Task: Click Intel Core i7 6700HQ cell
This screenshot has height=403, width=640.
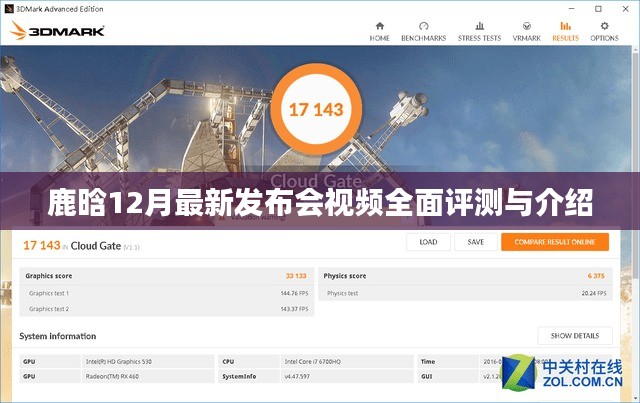Action: (347, 361)
